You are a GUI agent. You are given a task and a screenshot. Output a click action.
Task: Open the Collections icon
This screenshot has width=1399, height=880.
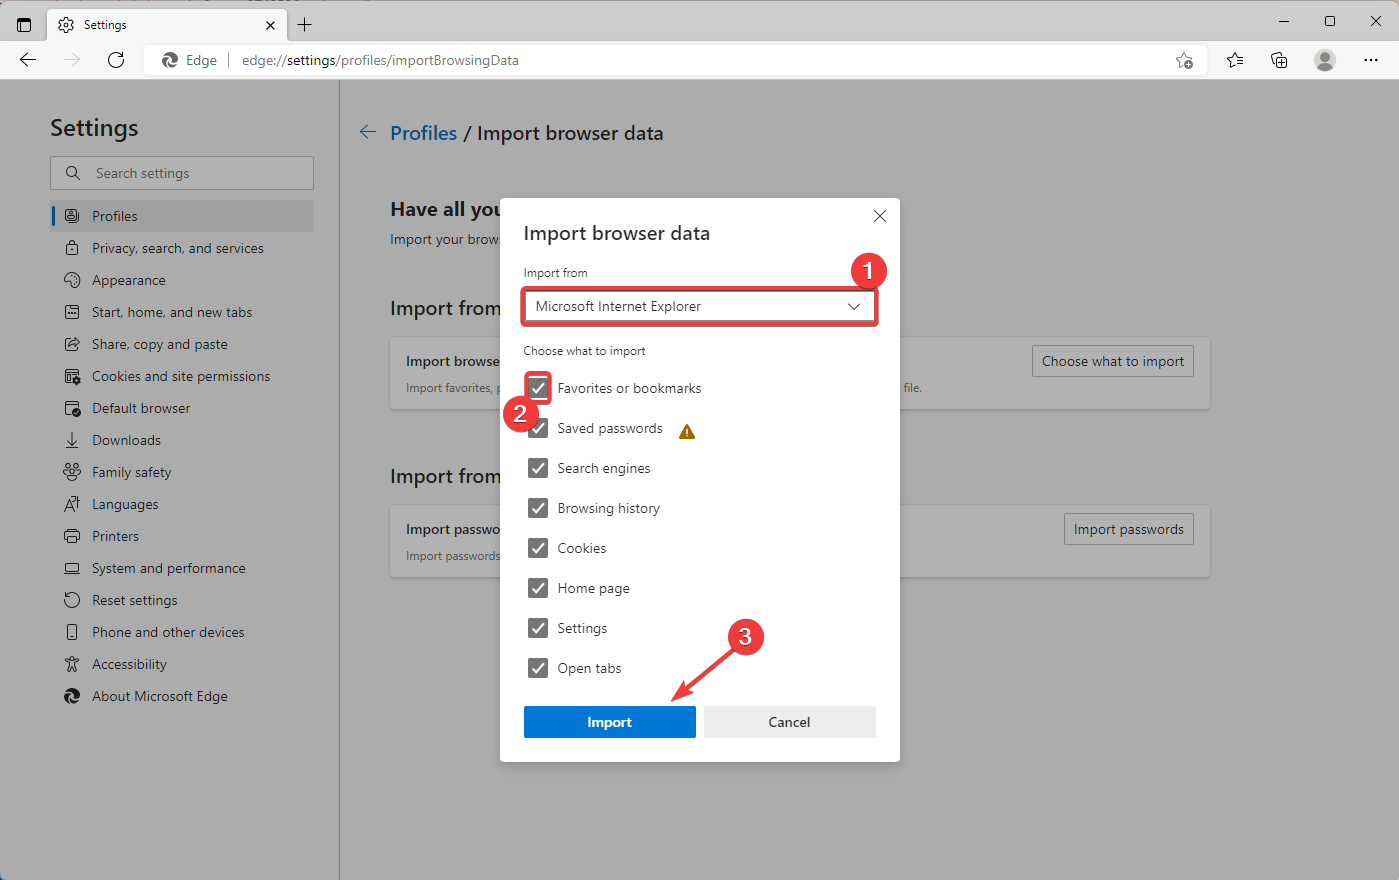[1279, 60]
